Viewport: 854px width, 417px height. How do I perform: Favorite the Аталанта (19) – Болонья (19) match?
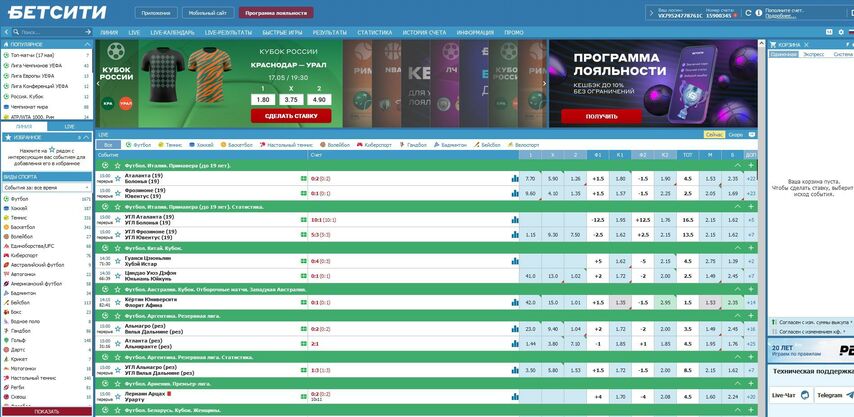pyautogui.click(x=118, y=179)
